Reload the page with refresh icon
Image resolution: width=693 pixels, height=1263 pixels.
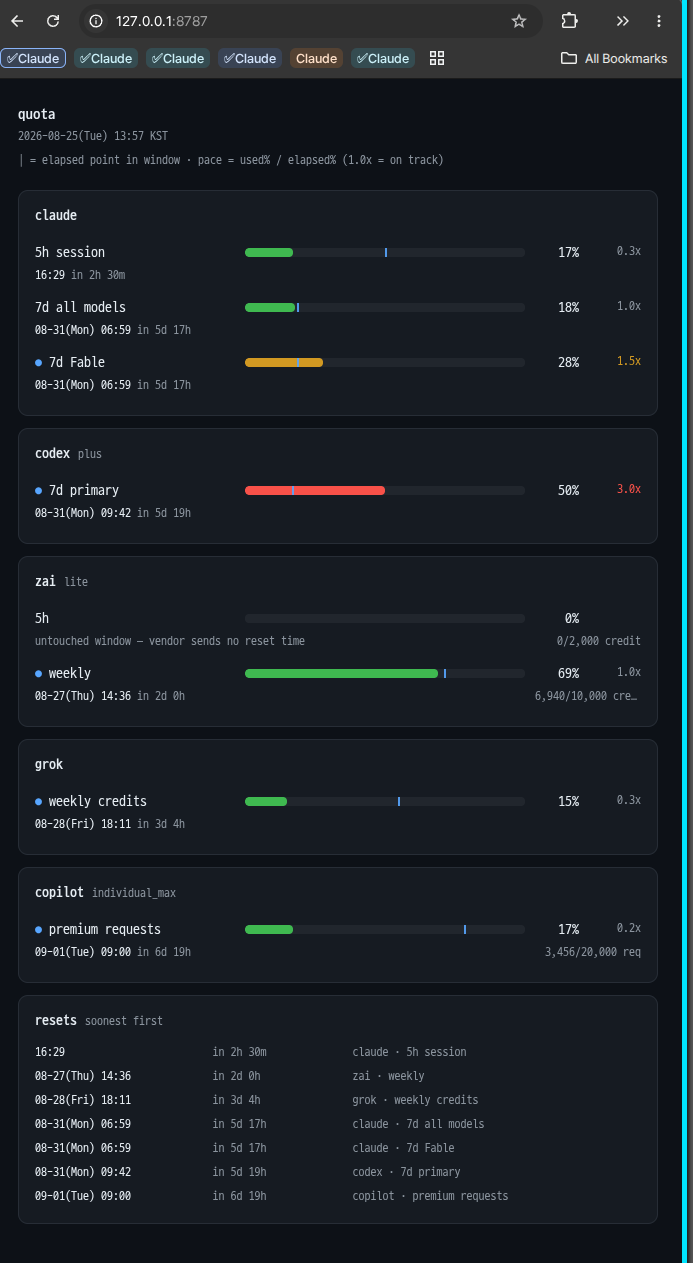coord(54,21)
